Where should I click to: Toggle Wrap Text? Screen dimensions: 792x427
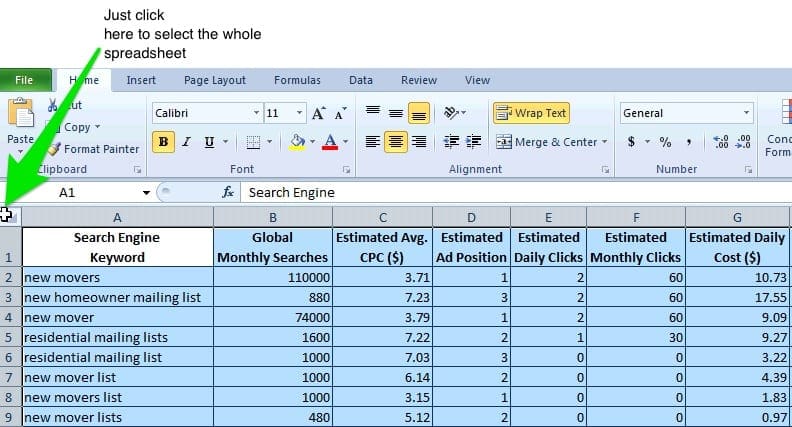point(531,113)
